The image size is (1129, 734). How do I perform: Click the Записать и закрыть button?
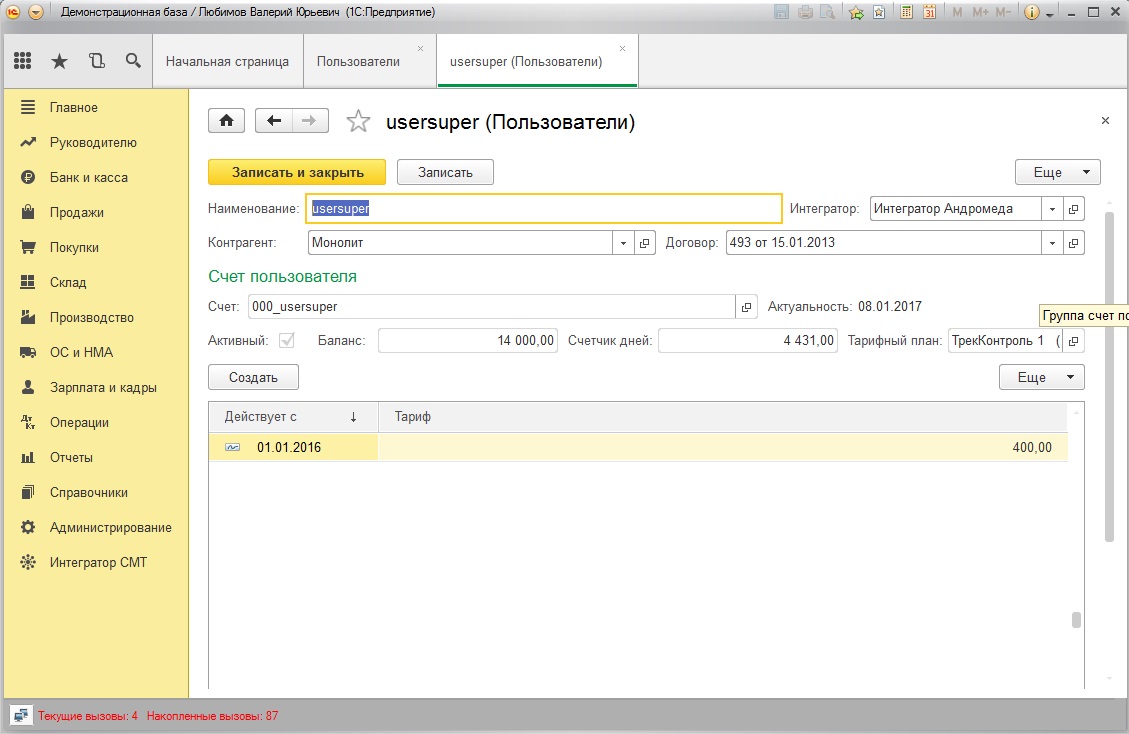(297, 172)
